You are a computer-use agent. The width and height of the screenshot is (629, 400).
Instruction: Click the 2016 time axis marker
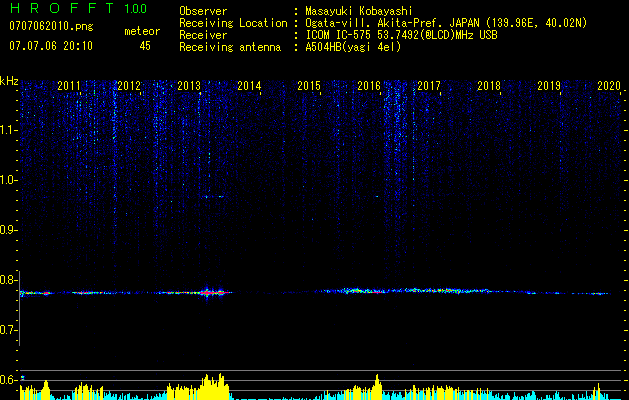(x=369, y=85)
